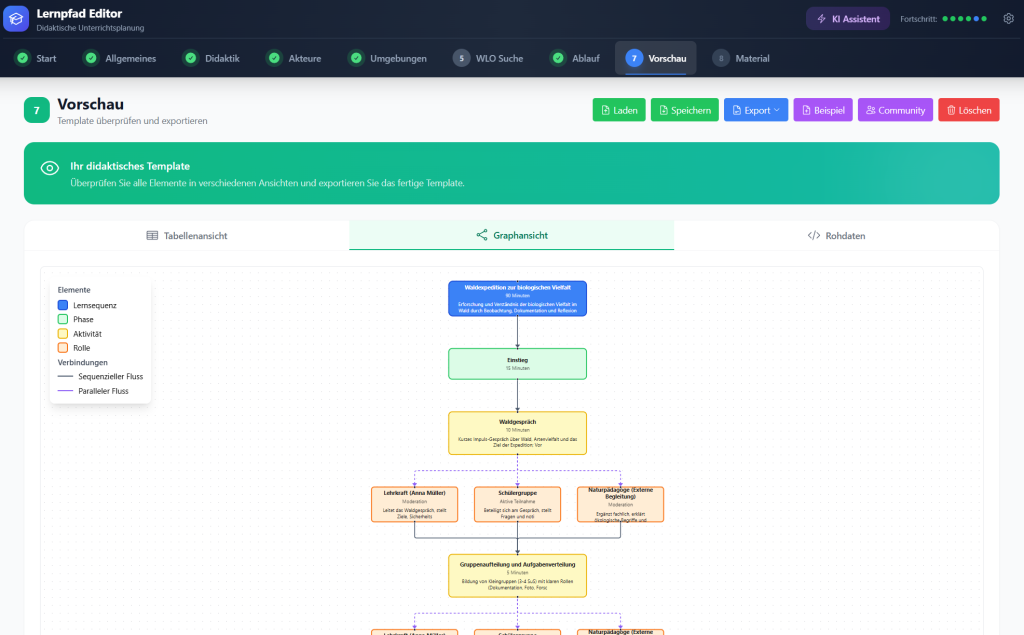
Task: Select the Gruppenaufteilung und Aufgabenverteilung node
Action: coord(517,576)
